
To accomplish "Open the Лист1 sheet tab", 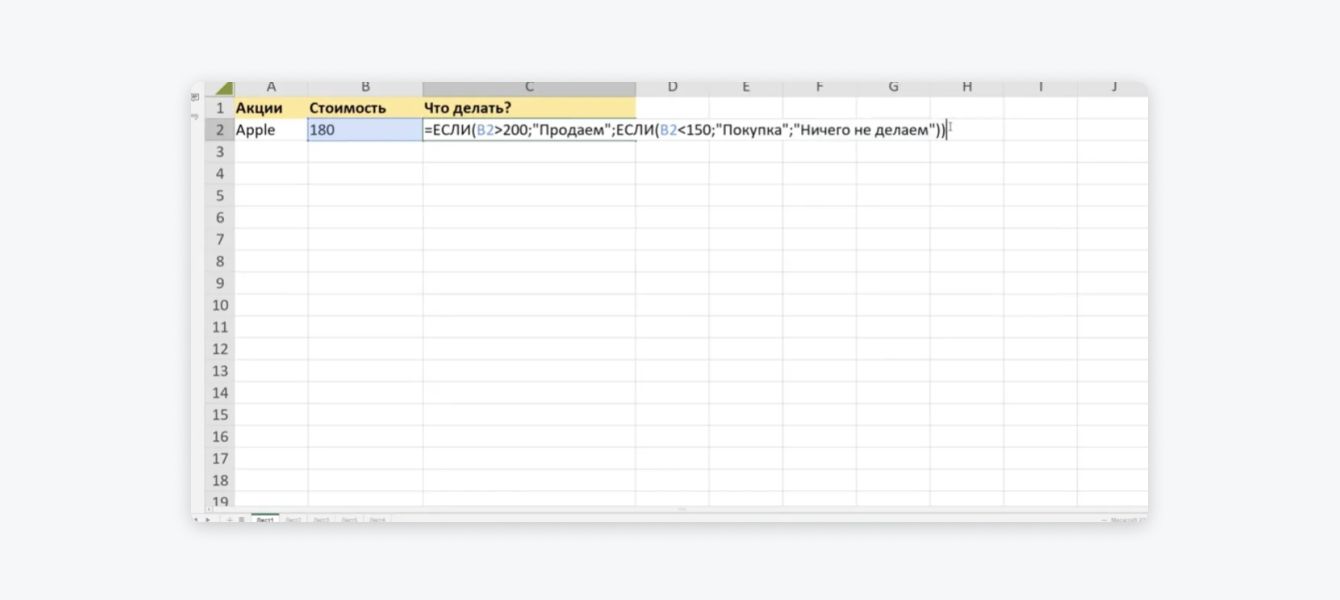I will tap(265, 520).
